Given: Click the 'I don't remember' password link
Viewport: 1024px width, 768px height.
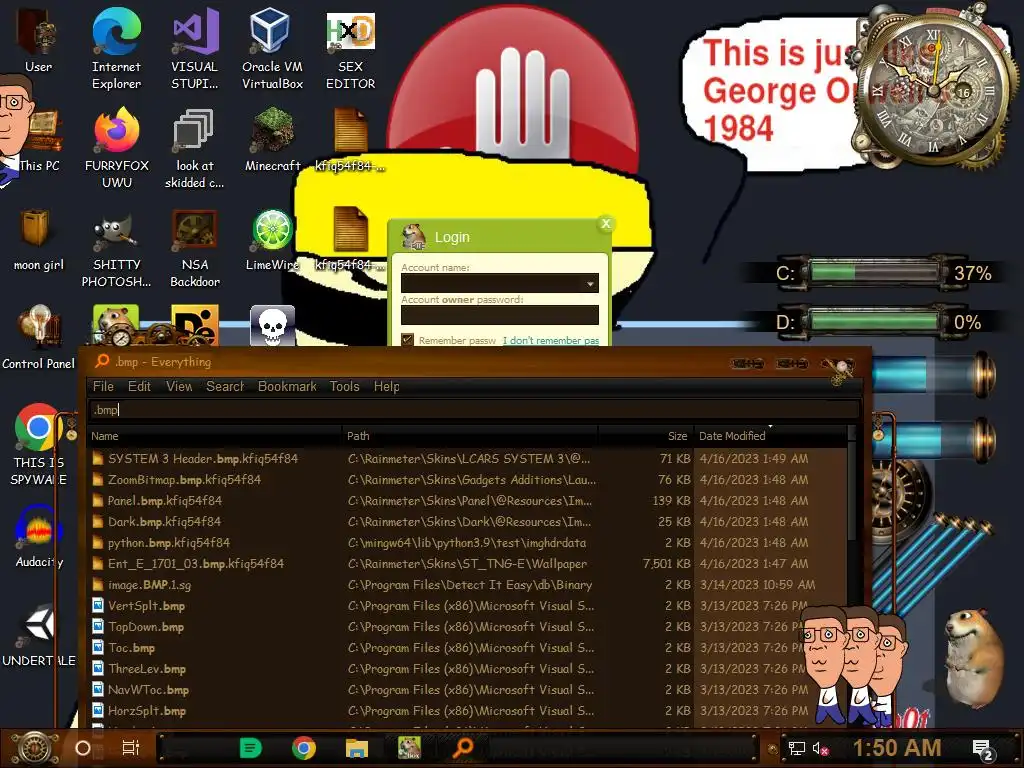Looking at the screenshot, I should (x=551, y=340).
